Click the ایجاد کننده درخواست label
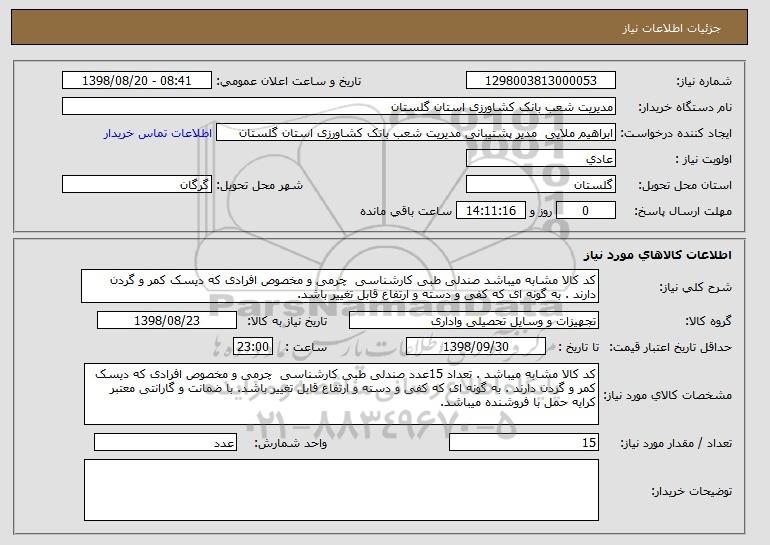 click(x=676, y=134)
